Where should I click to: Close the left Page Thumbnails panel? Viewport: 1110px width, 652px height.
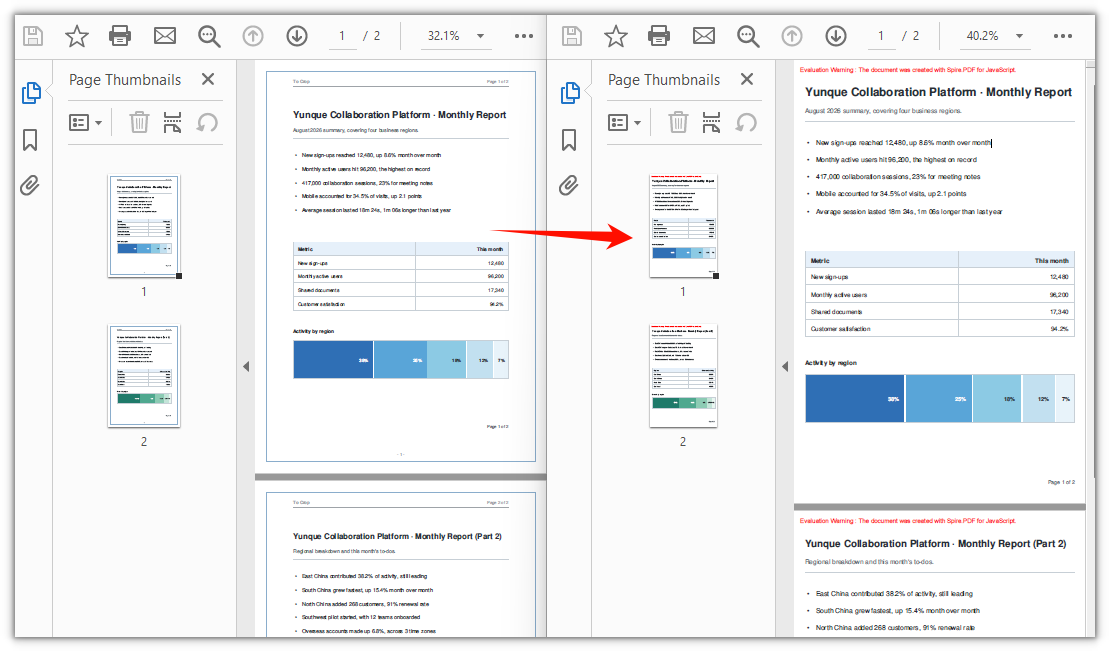coord(207,79)
